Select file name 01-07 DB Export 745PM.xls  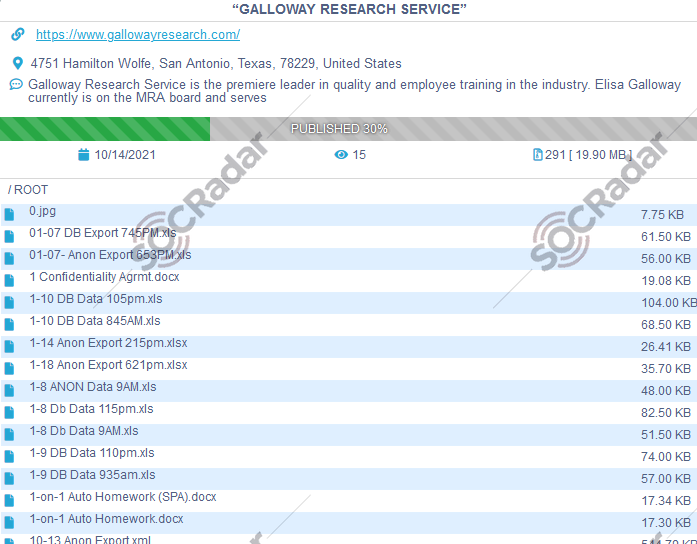point(103,233)
